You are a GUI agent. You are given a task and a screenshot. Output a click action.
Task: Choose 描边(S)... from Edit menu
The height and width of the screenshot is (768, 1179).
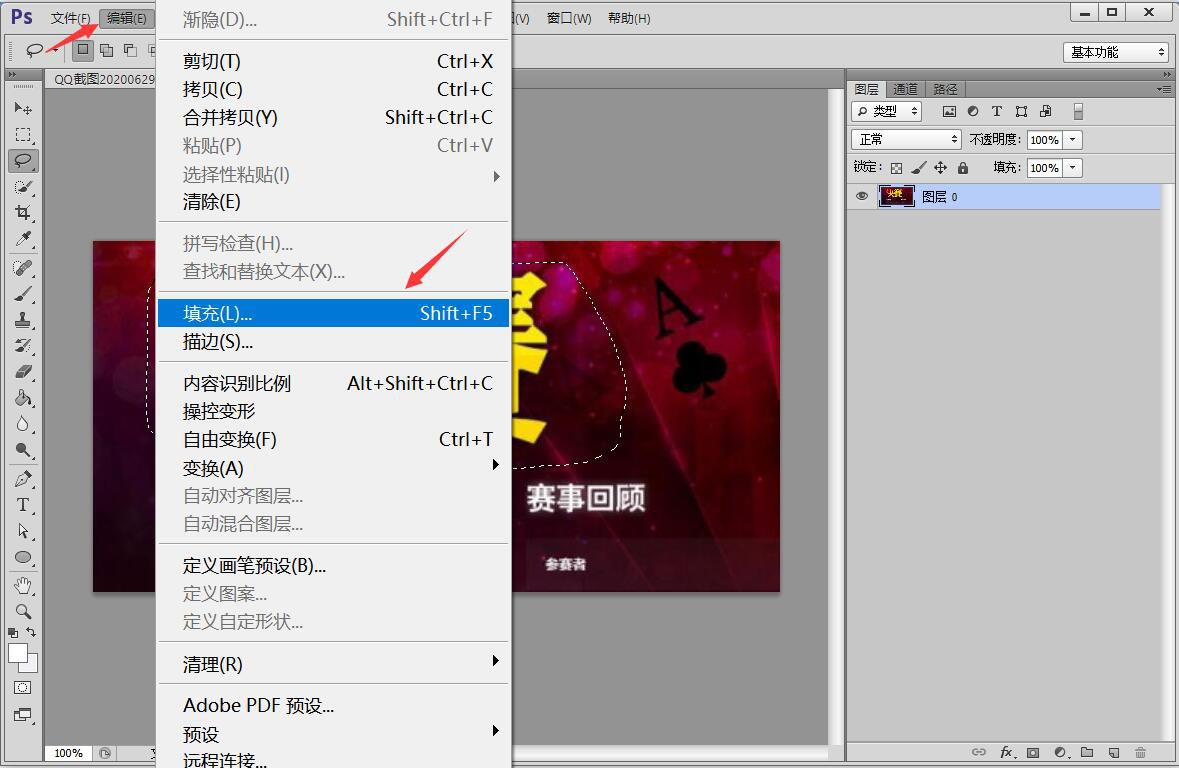(333, 342)
